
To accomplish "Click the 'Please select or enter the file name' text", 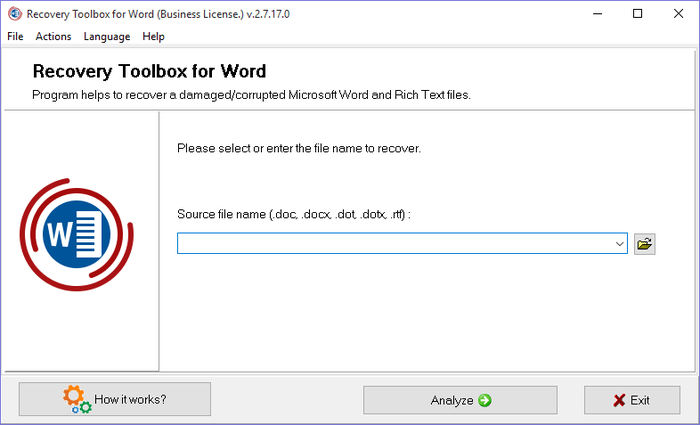I will click(299, 148).
